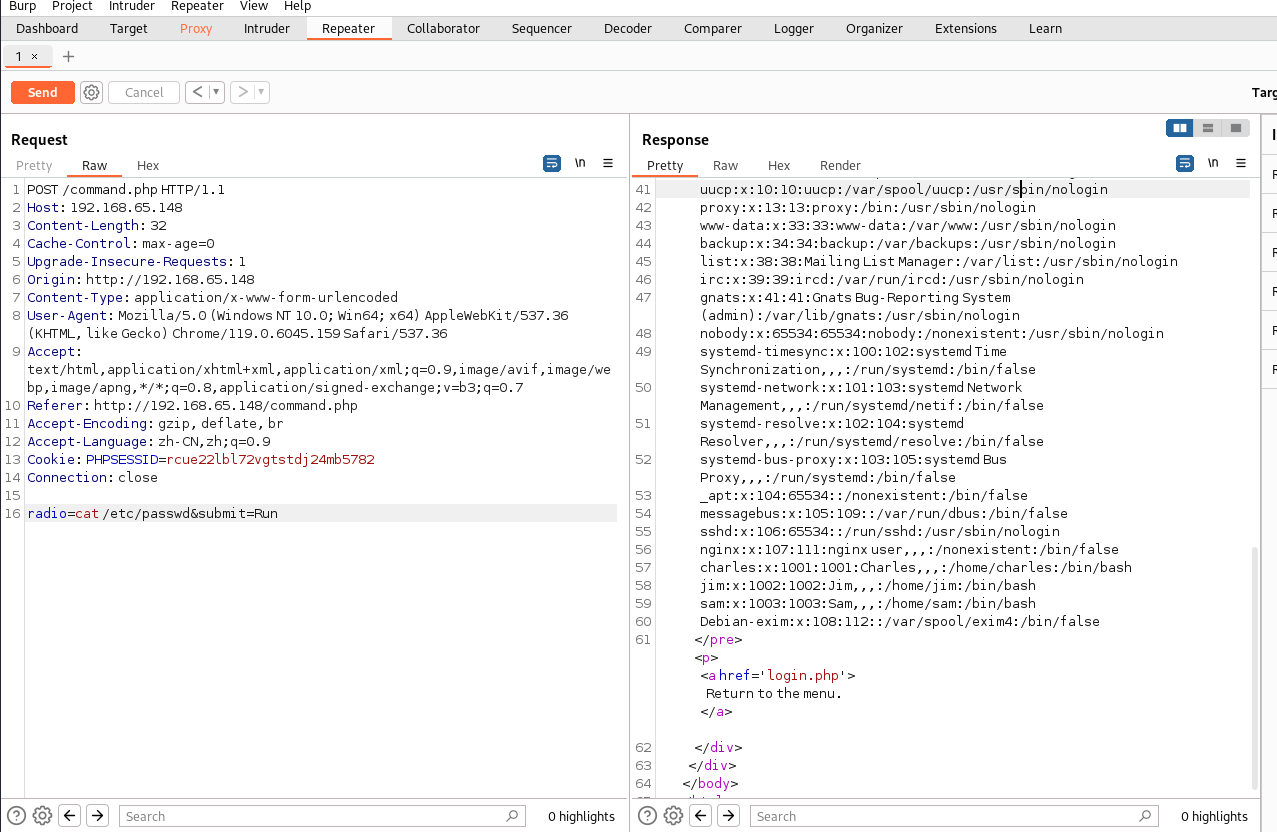Open search settings gear below Request pane

[42, 816]
